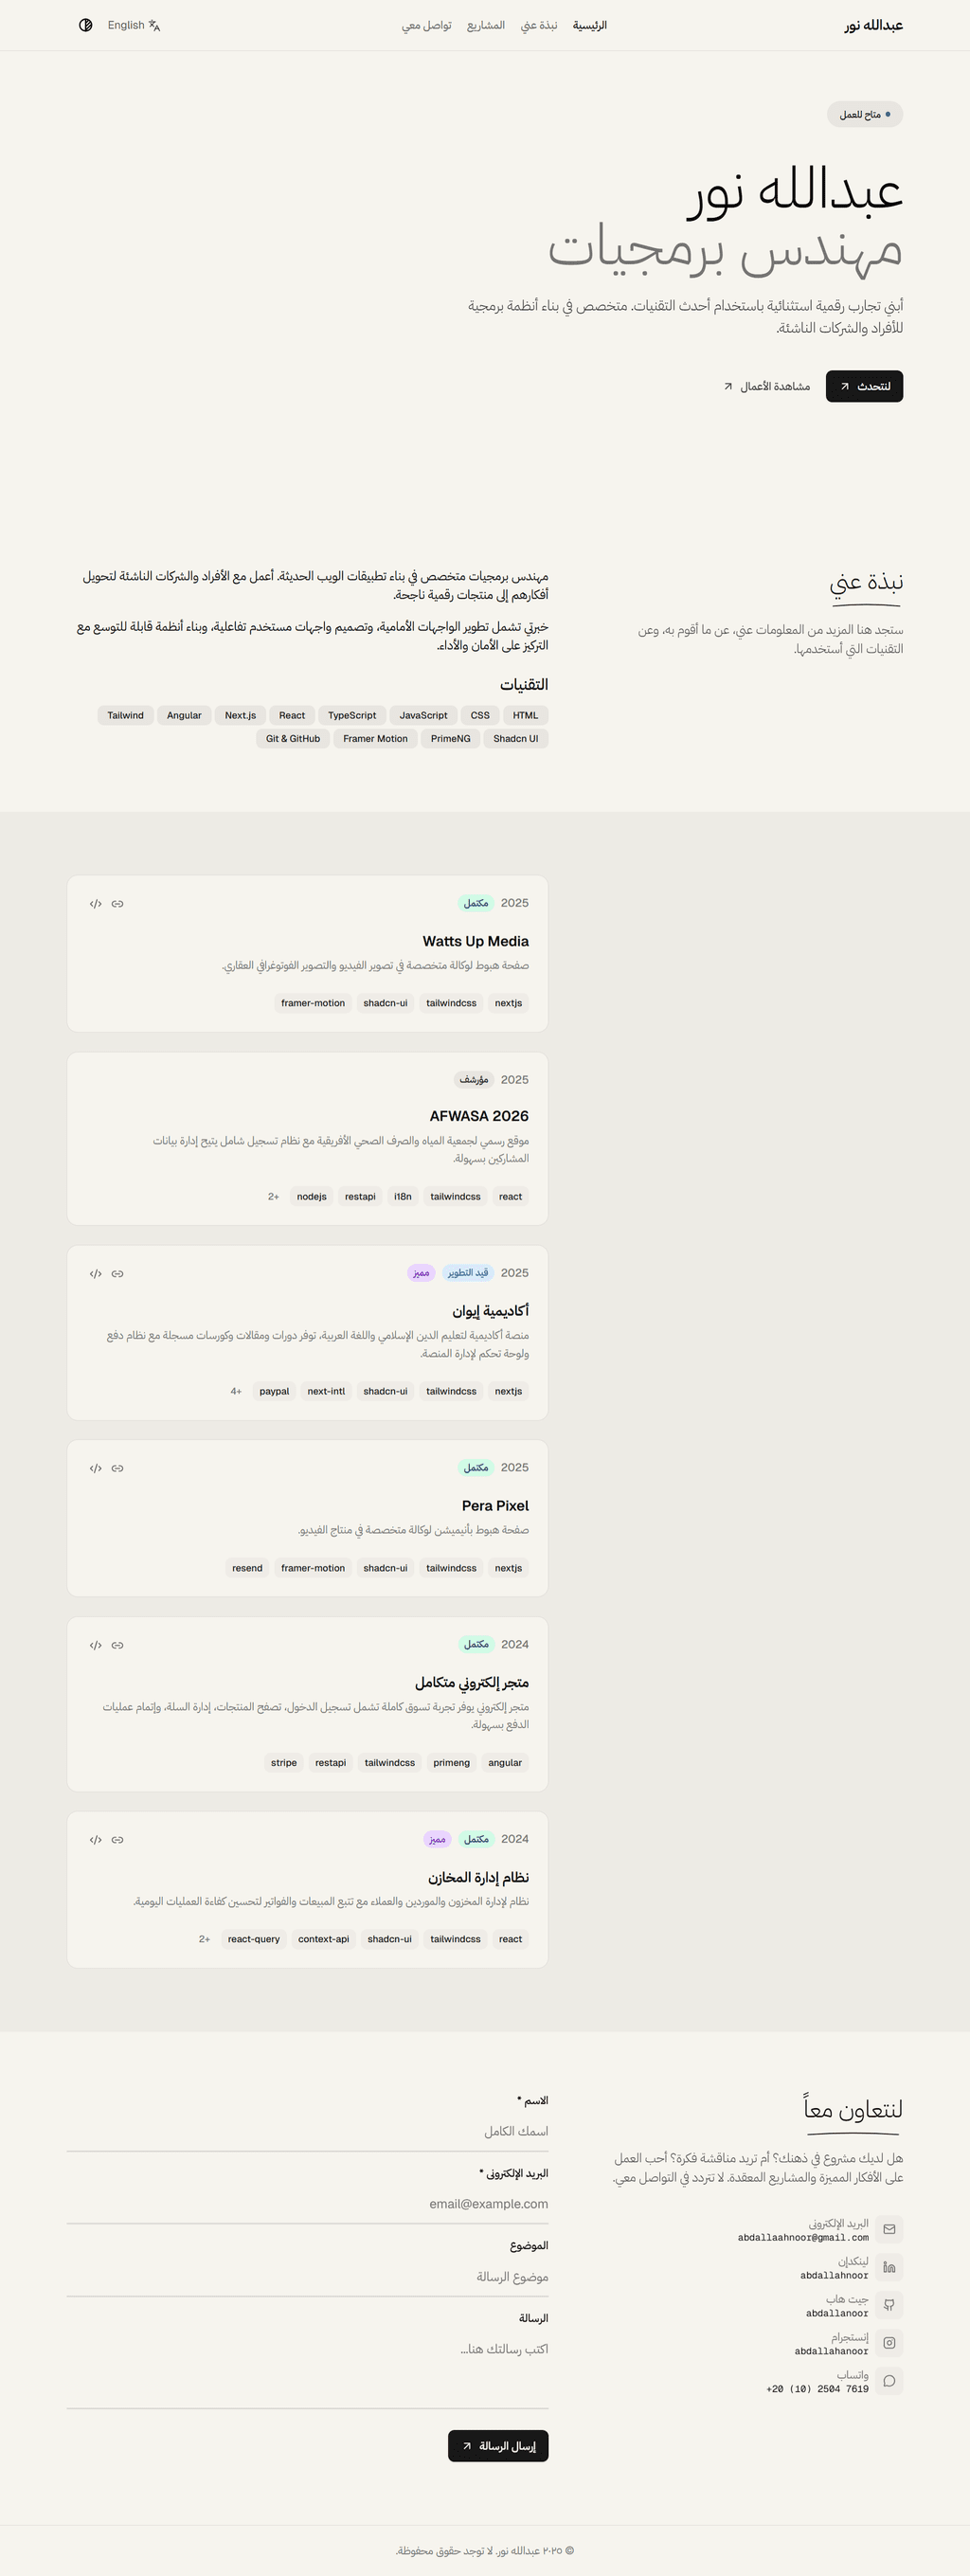Open the source code icon on Watts Up Media card
Image resolution: width=970 pixels, height=2576 pixels.
[x=95, y=904]
